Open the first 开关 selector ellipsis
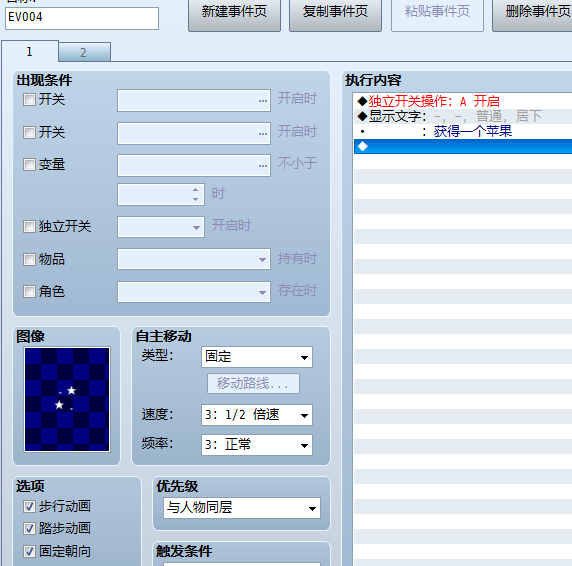Screen dimensions: 572x566 click(263, 101)
